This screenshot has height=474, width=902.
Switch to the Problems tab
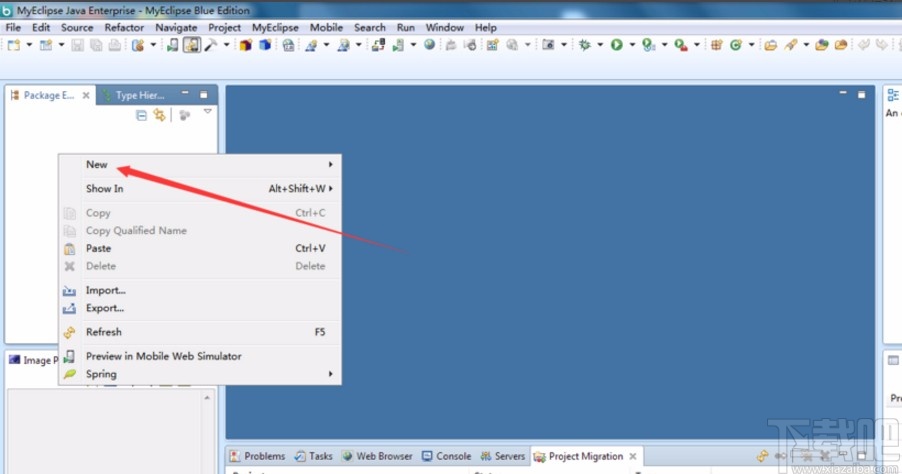(257, 456)
